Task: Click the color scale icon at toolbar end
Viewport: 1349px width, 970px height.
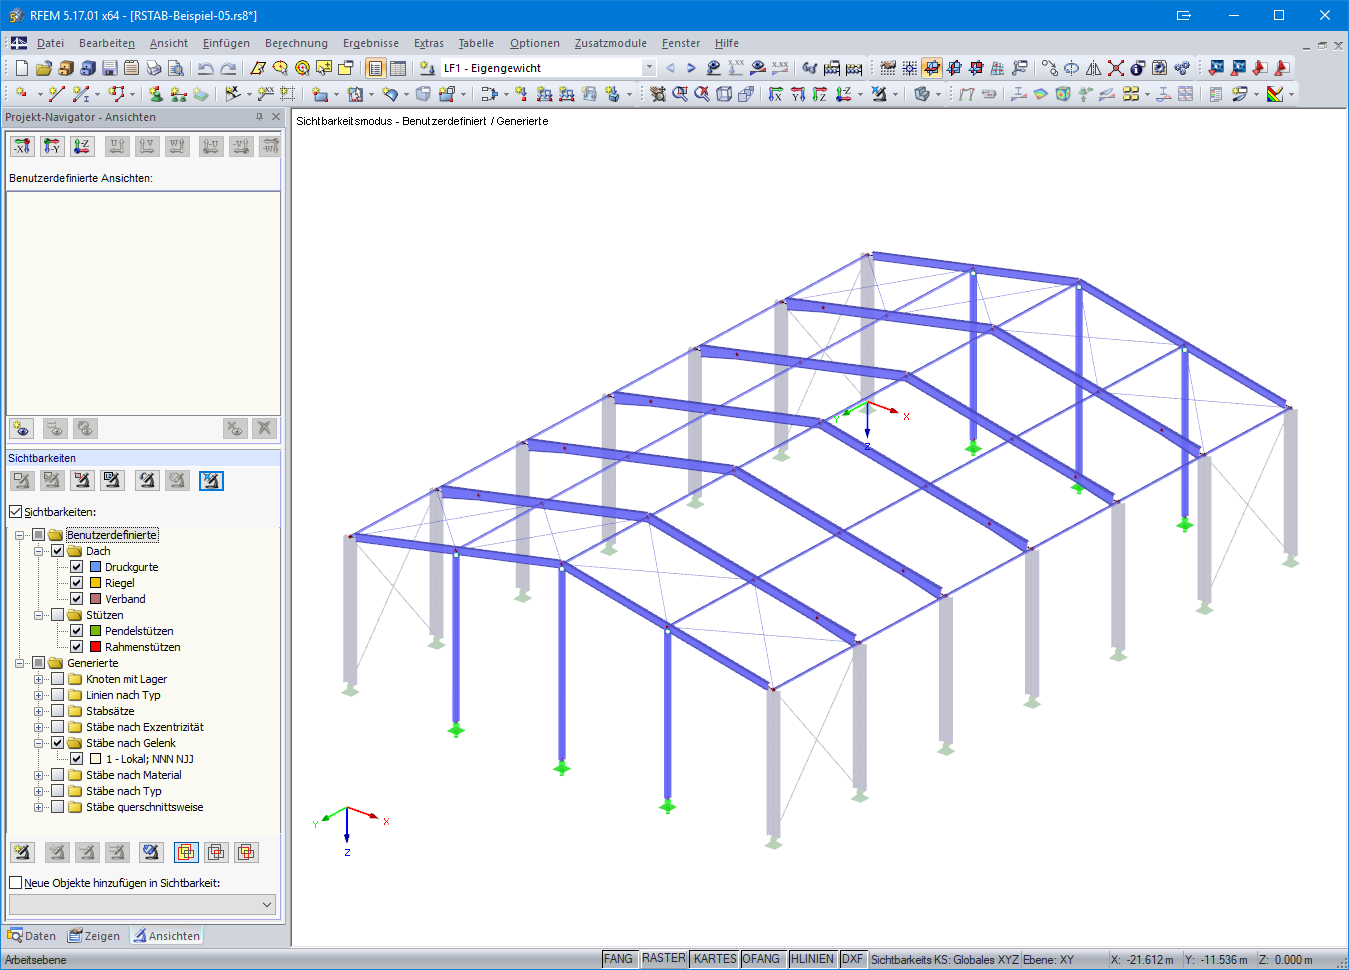Action: pos(1275,94)
